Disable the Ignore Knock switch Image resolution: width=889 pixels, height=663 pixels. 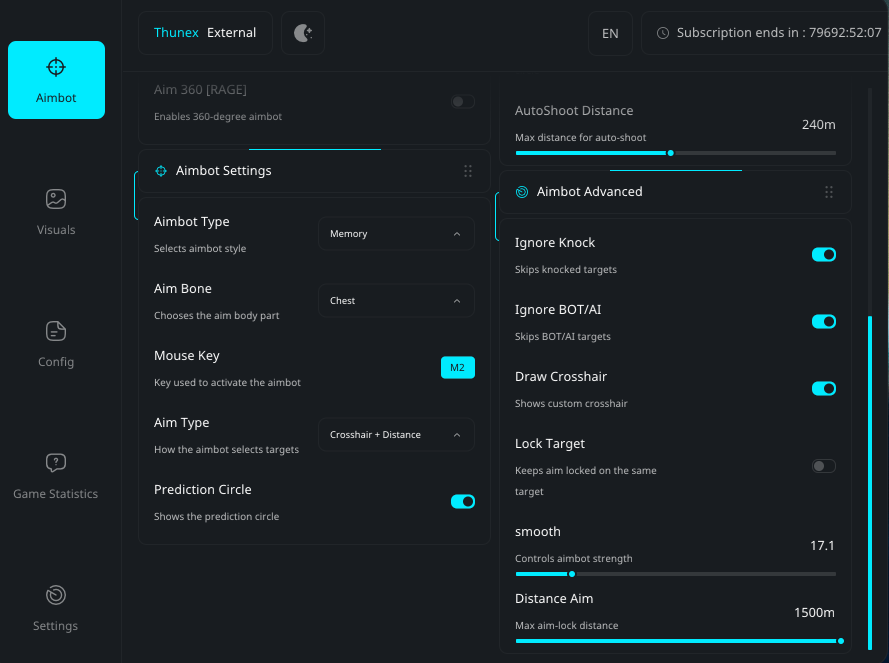(824, 255)
